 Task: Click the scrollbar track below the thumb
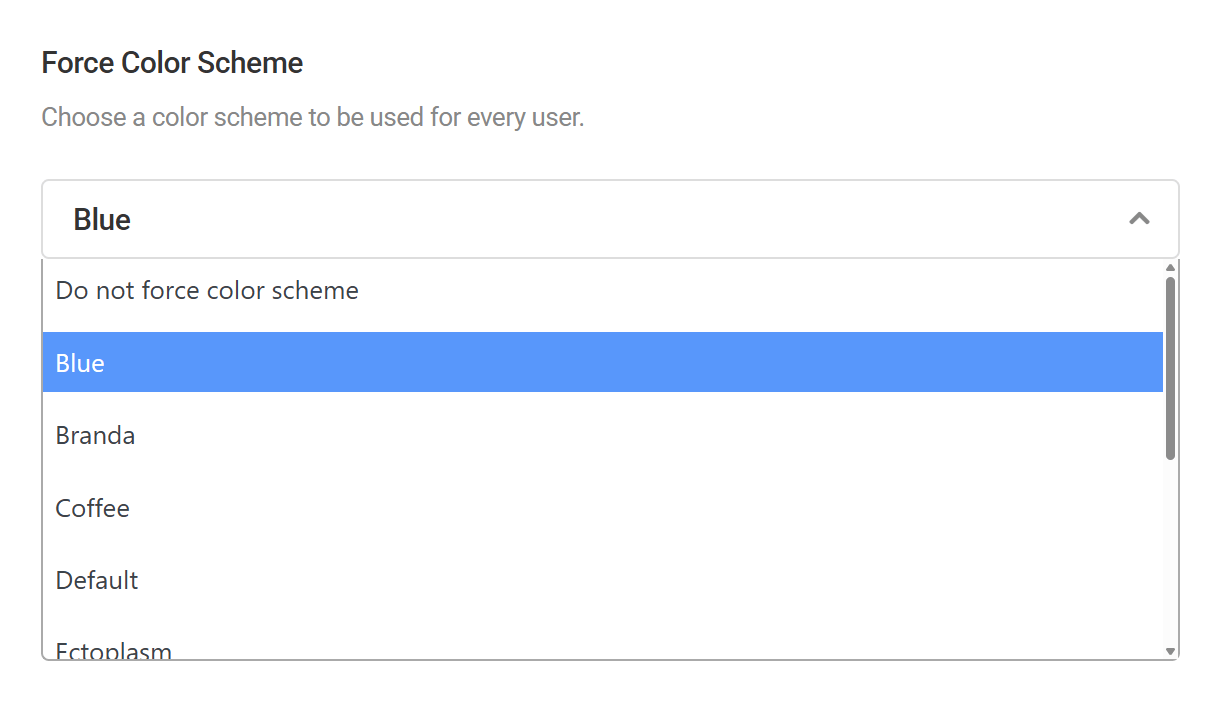coord(1170,550)
